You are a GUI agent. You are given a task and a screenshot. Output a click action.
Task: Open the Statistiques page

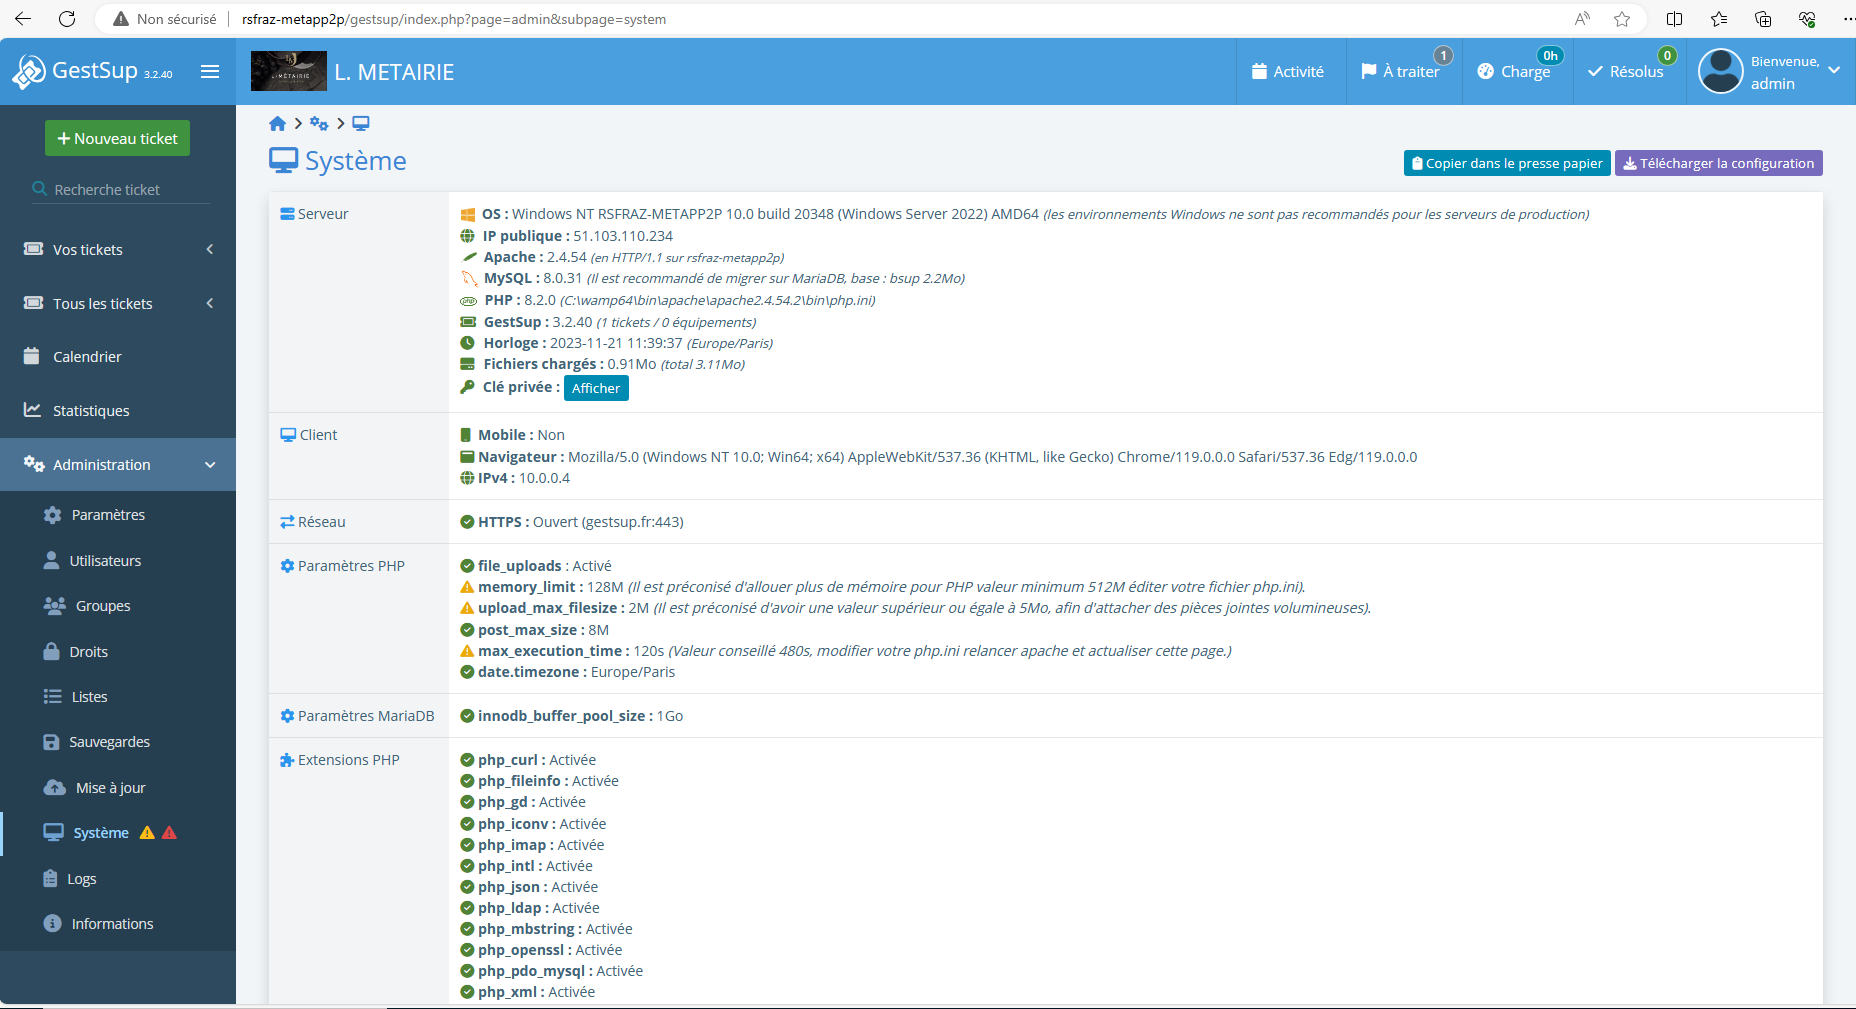[91, 411]
